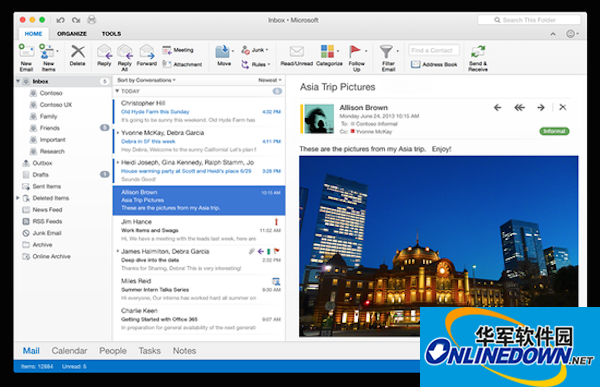The width and height of the screenshot is (600, 387).
Task: Click the Follow Up flag icon
Action: [355, 51]
